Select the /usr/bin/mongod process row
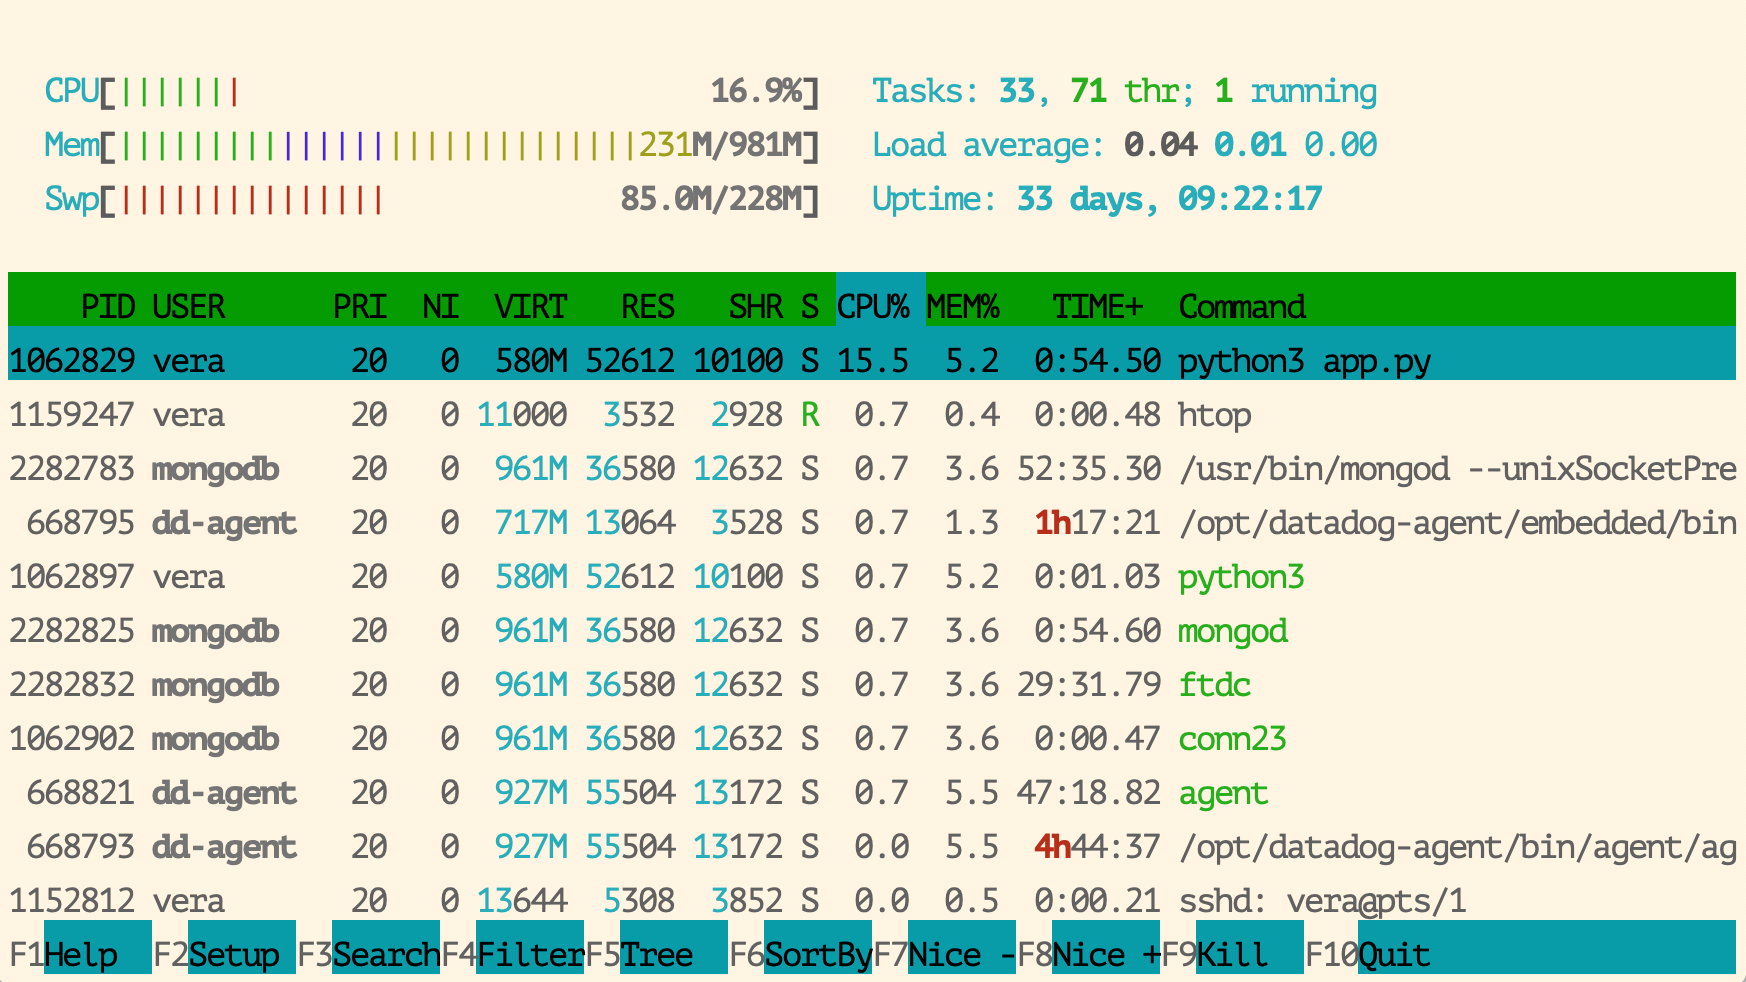Viewport: 1746px width, 982px height. coord(872,469)
